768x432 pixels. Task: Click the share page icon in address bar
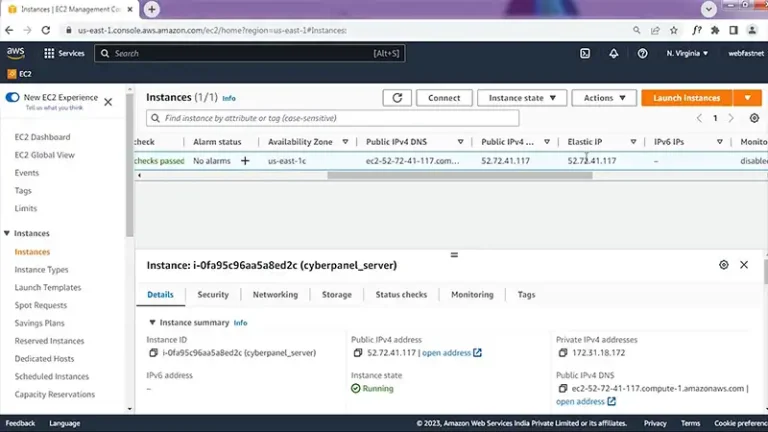coord(655,30)
